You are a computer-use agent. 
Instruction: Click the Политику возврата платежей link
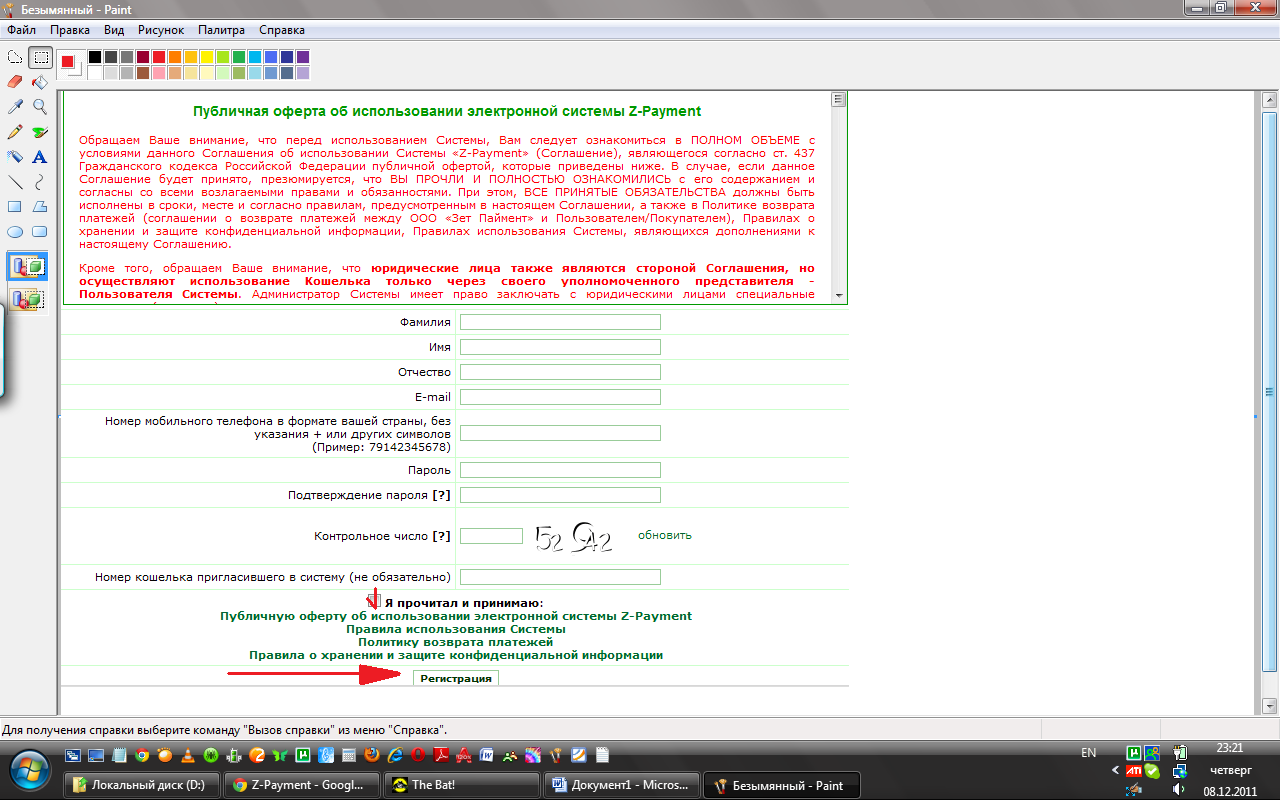(x=456, y=642)
